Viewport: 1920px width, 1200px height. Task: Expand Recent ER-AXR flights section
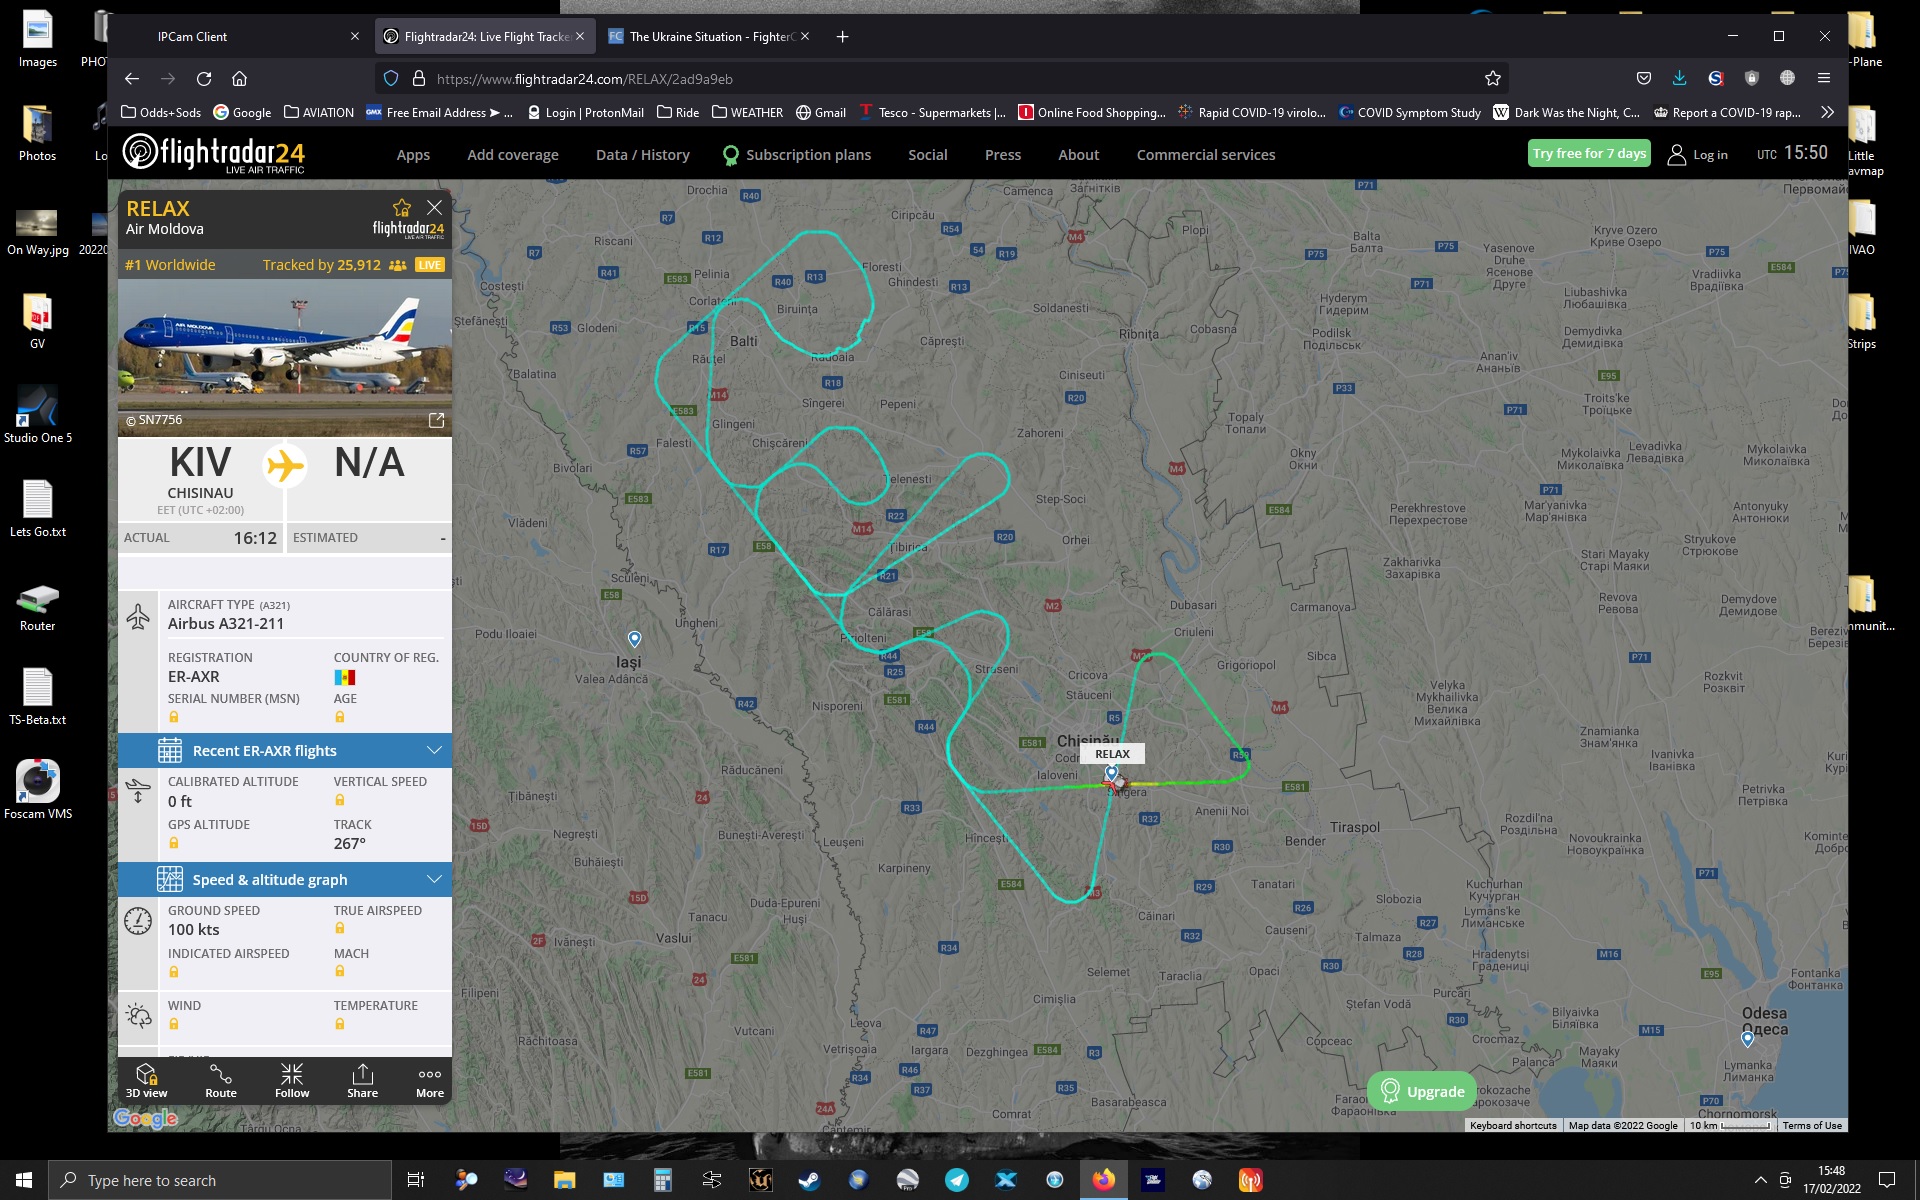[285, 751]
